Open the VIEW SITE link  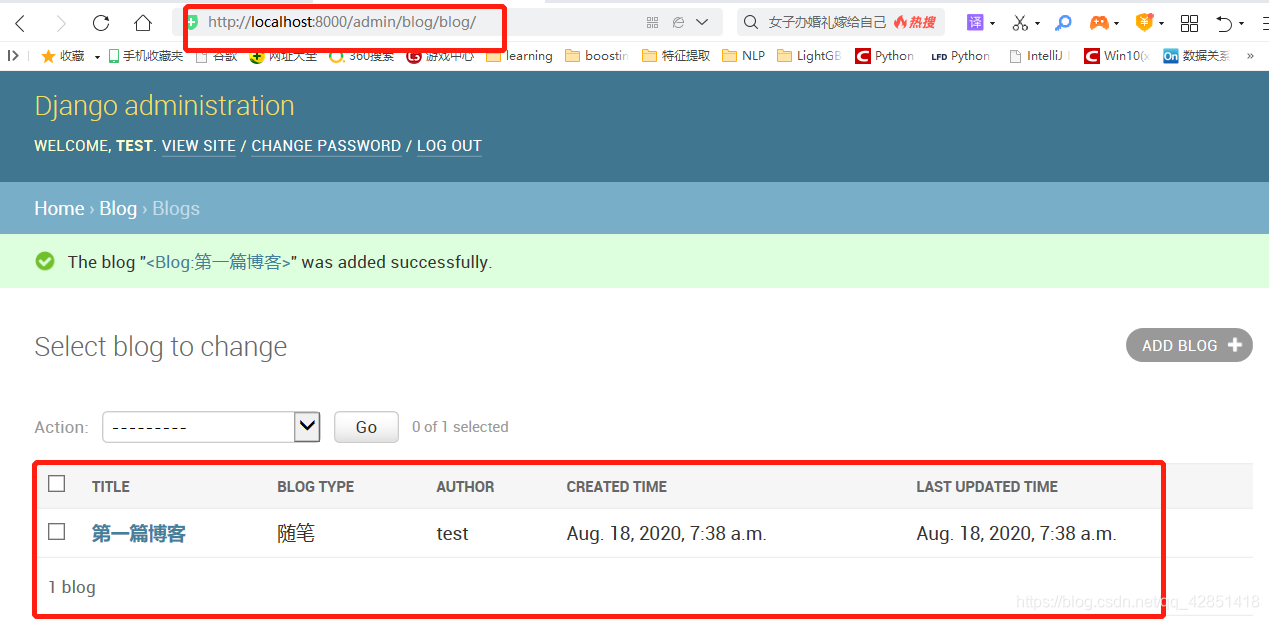(x=199, y=146)
